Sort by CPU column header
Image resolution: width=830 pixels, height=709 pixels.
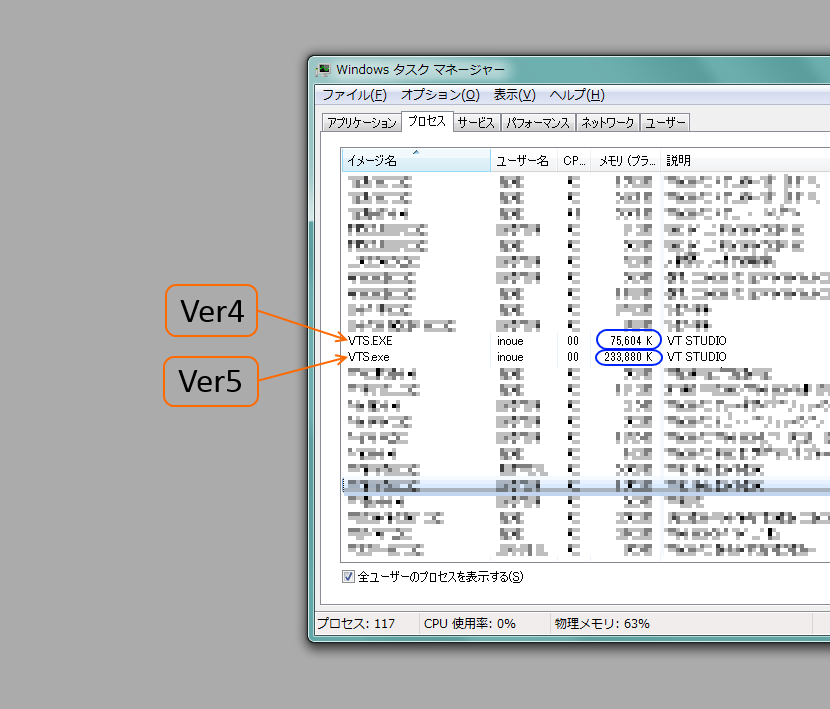[574, 161]
